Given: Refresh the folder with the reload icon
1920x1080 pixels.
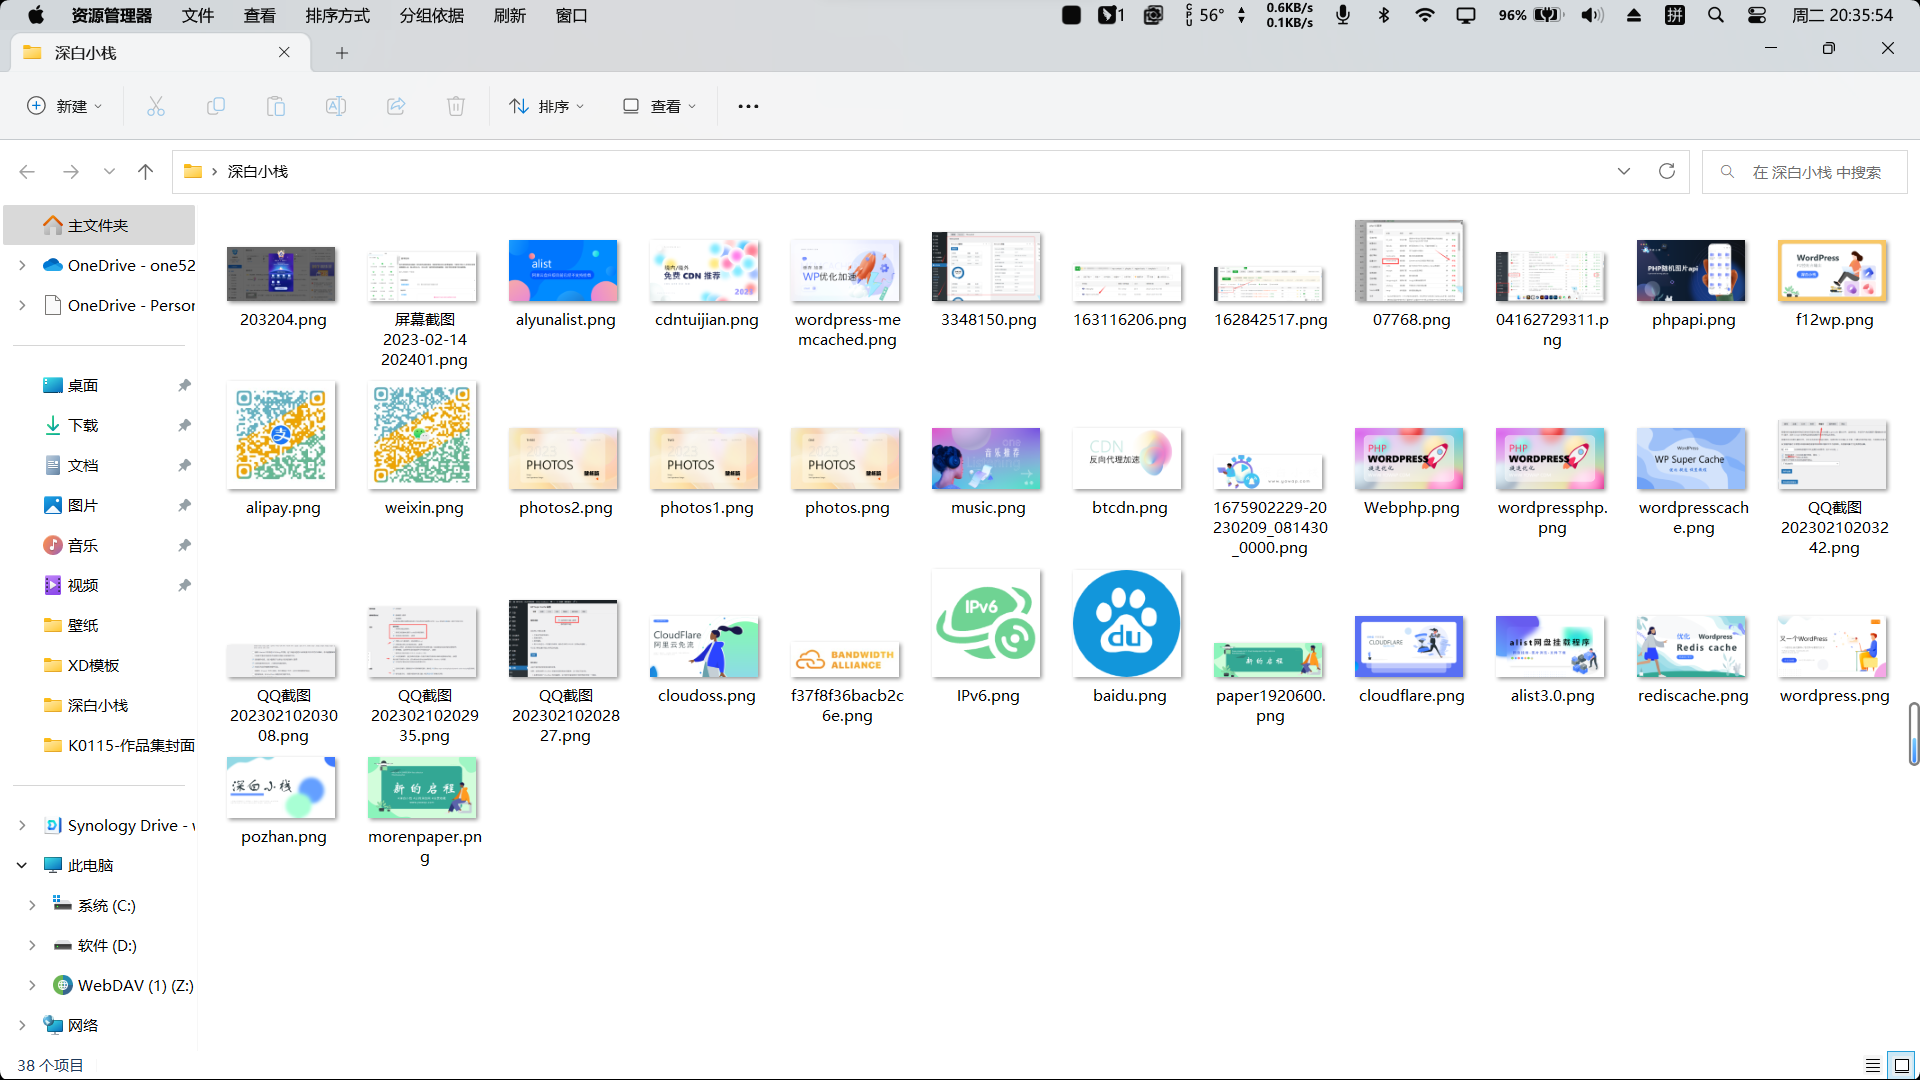Looking at the screenshot, I should 1667,171.
